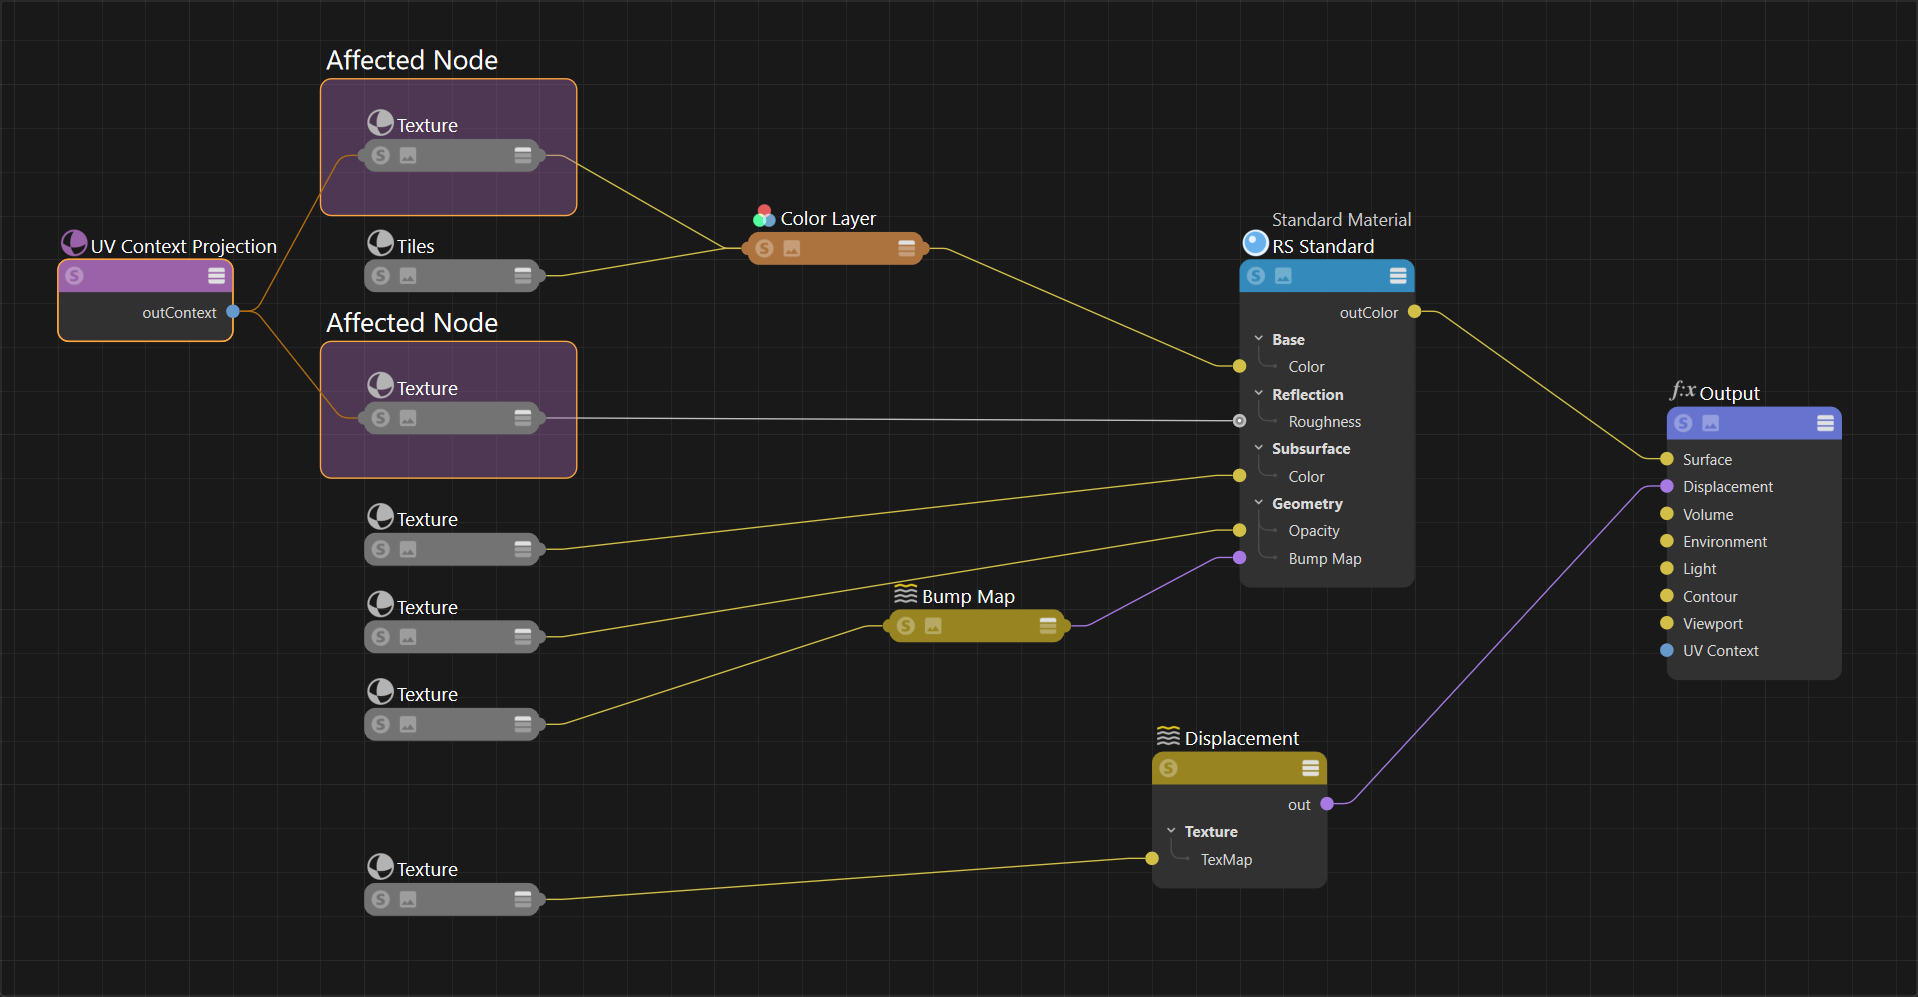Viewport: 1918px width, 997px height.
Task: Click the solo icon on UV Context Projection node
Action: [x=74, y=276]
